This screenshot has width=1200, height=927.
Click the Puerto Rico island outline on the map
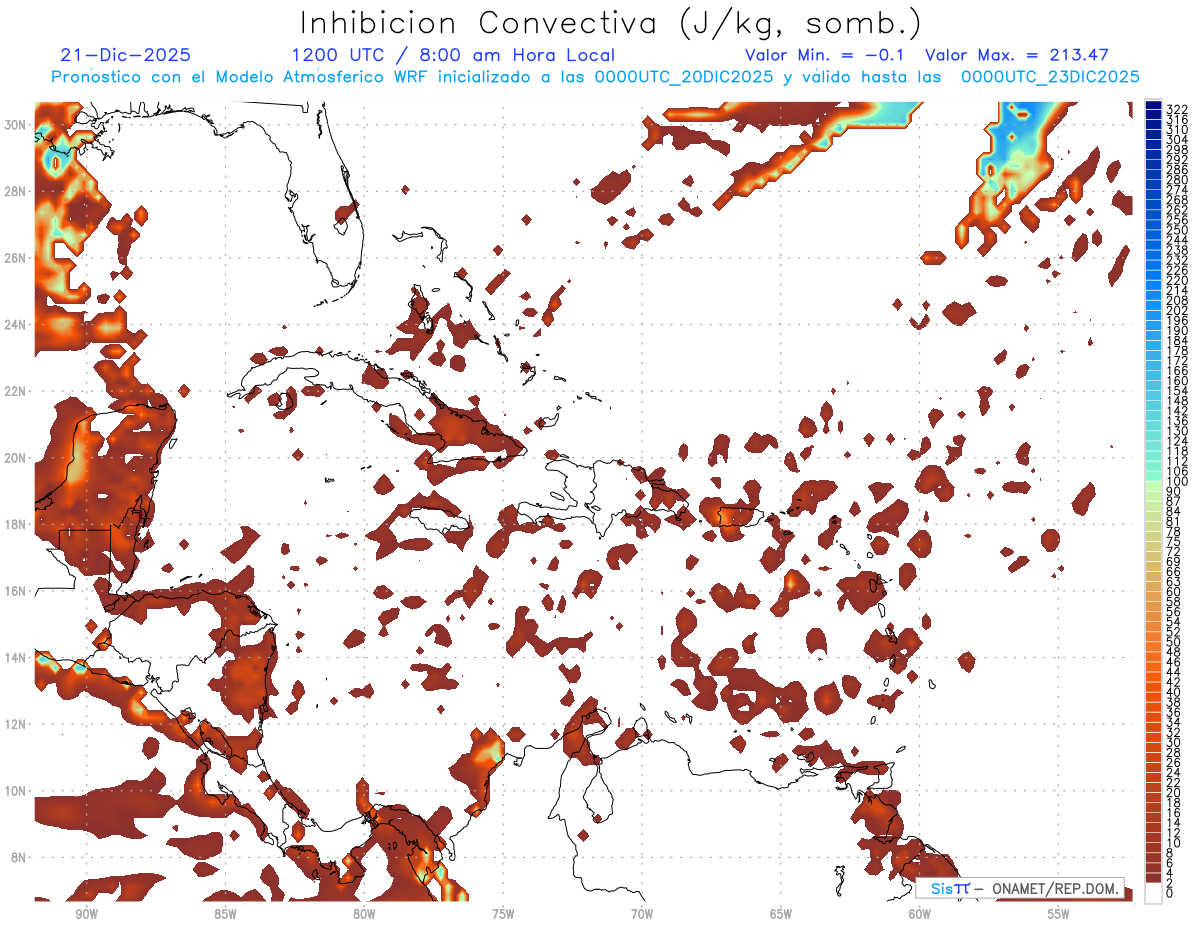click(x=739, y=516)
